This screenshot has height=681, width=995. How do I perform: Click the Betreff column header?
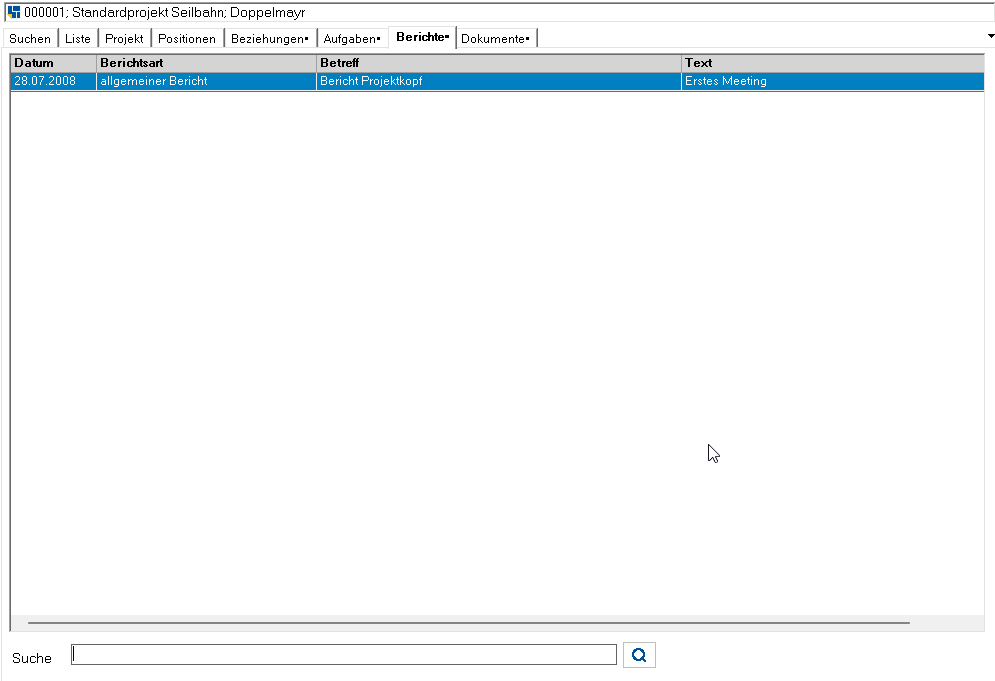coord(499,63)
